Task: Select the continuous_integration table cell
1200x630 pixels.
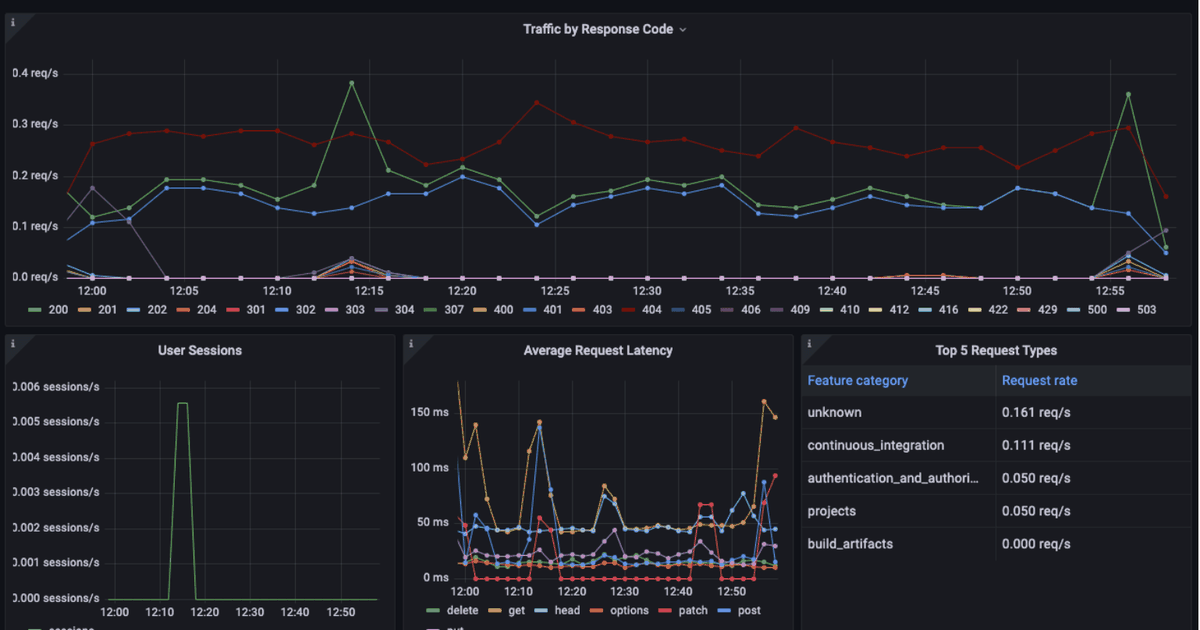Action: click(898, 445)
